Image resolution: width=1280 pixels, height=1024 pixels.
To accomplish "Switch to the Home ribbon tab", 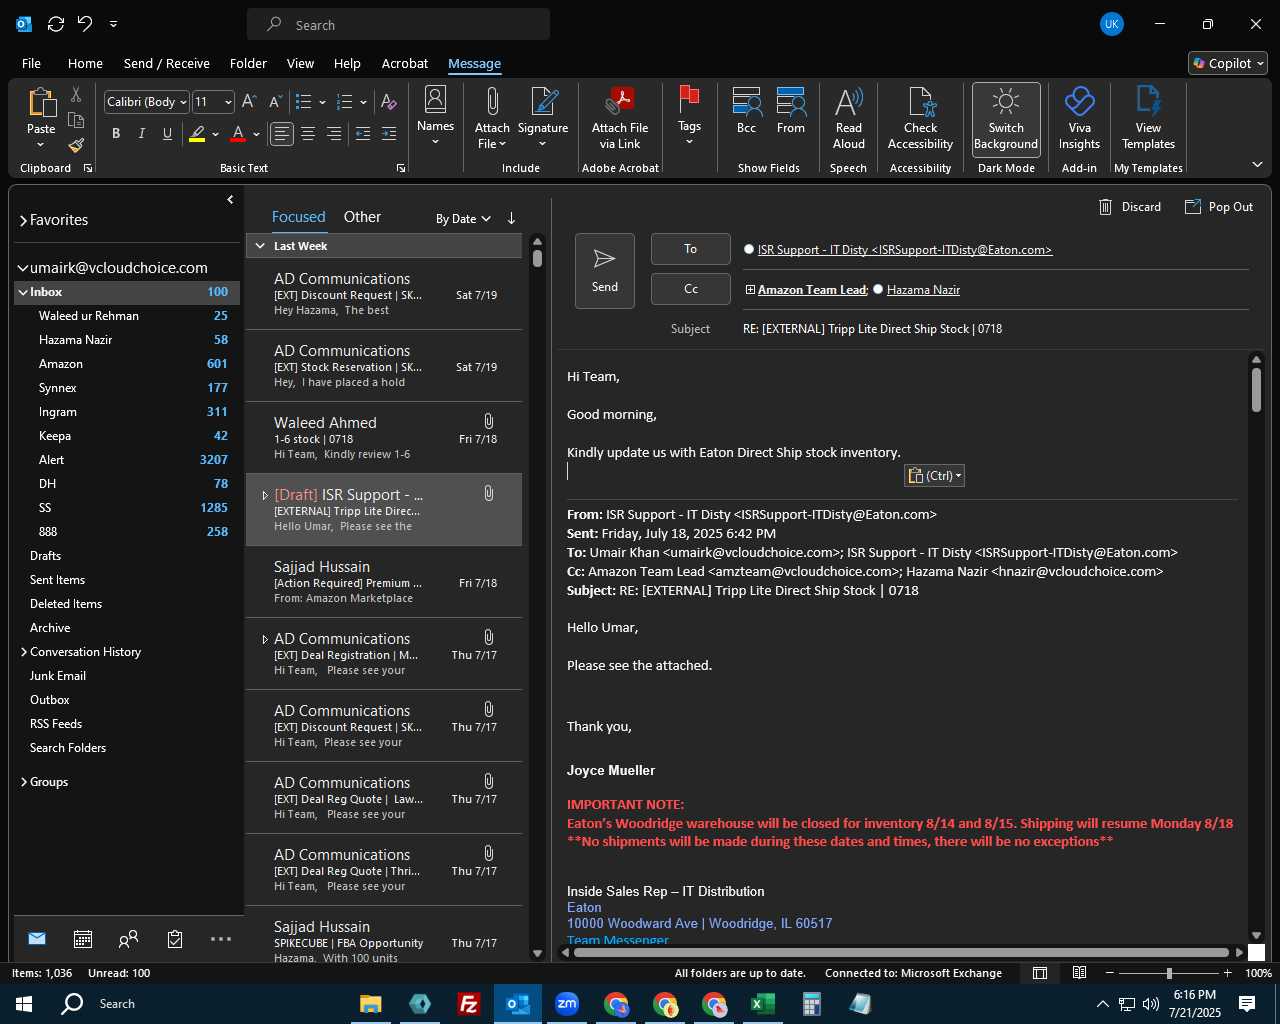I will (85, 63).
